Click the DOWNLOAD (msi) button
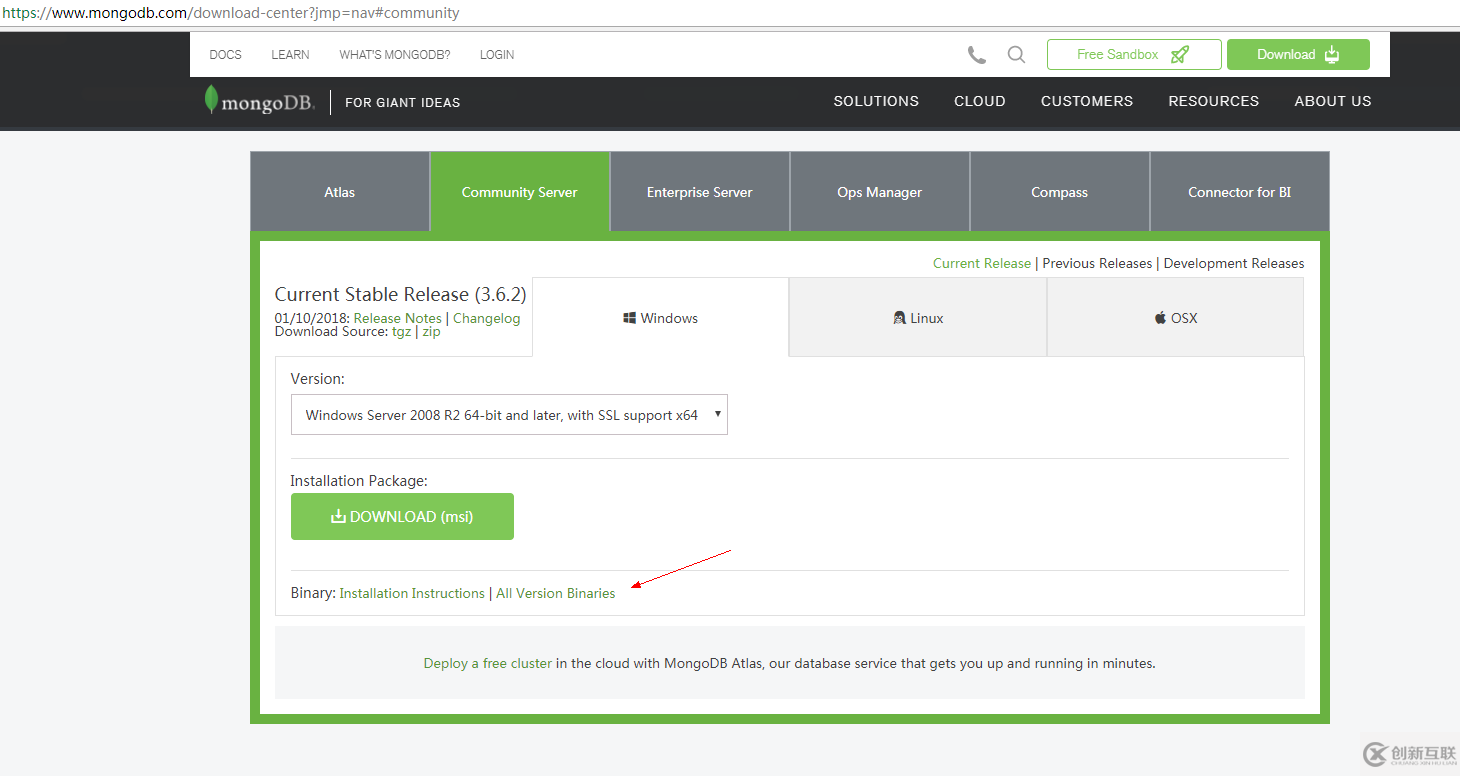This screenshot has width=1460, height=776. pyautogui.click(x=402, y=516)
